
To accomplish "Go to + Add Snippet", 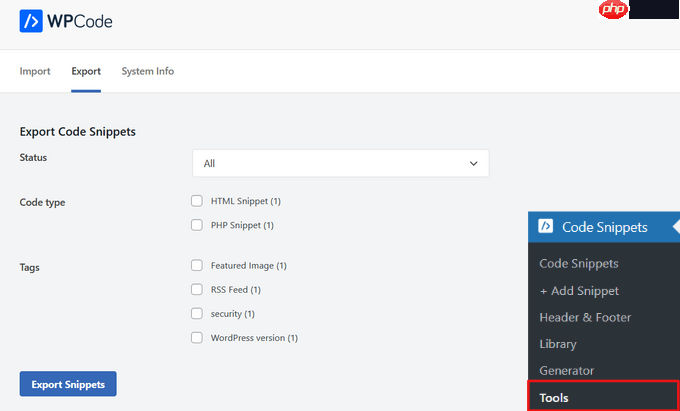I will pos(579,291).
